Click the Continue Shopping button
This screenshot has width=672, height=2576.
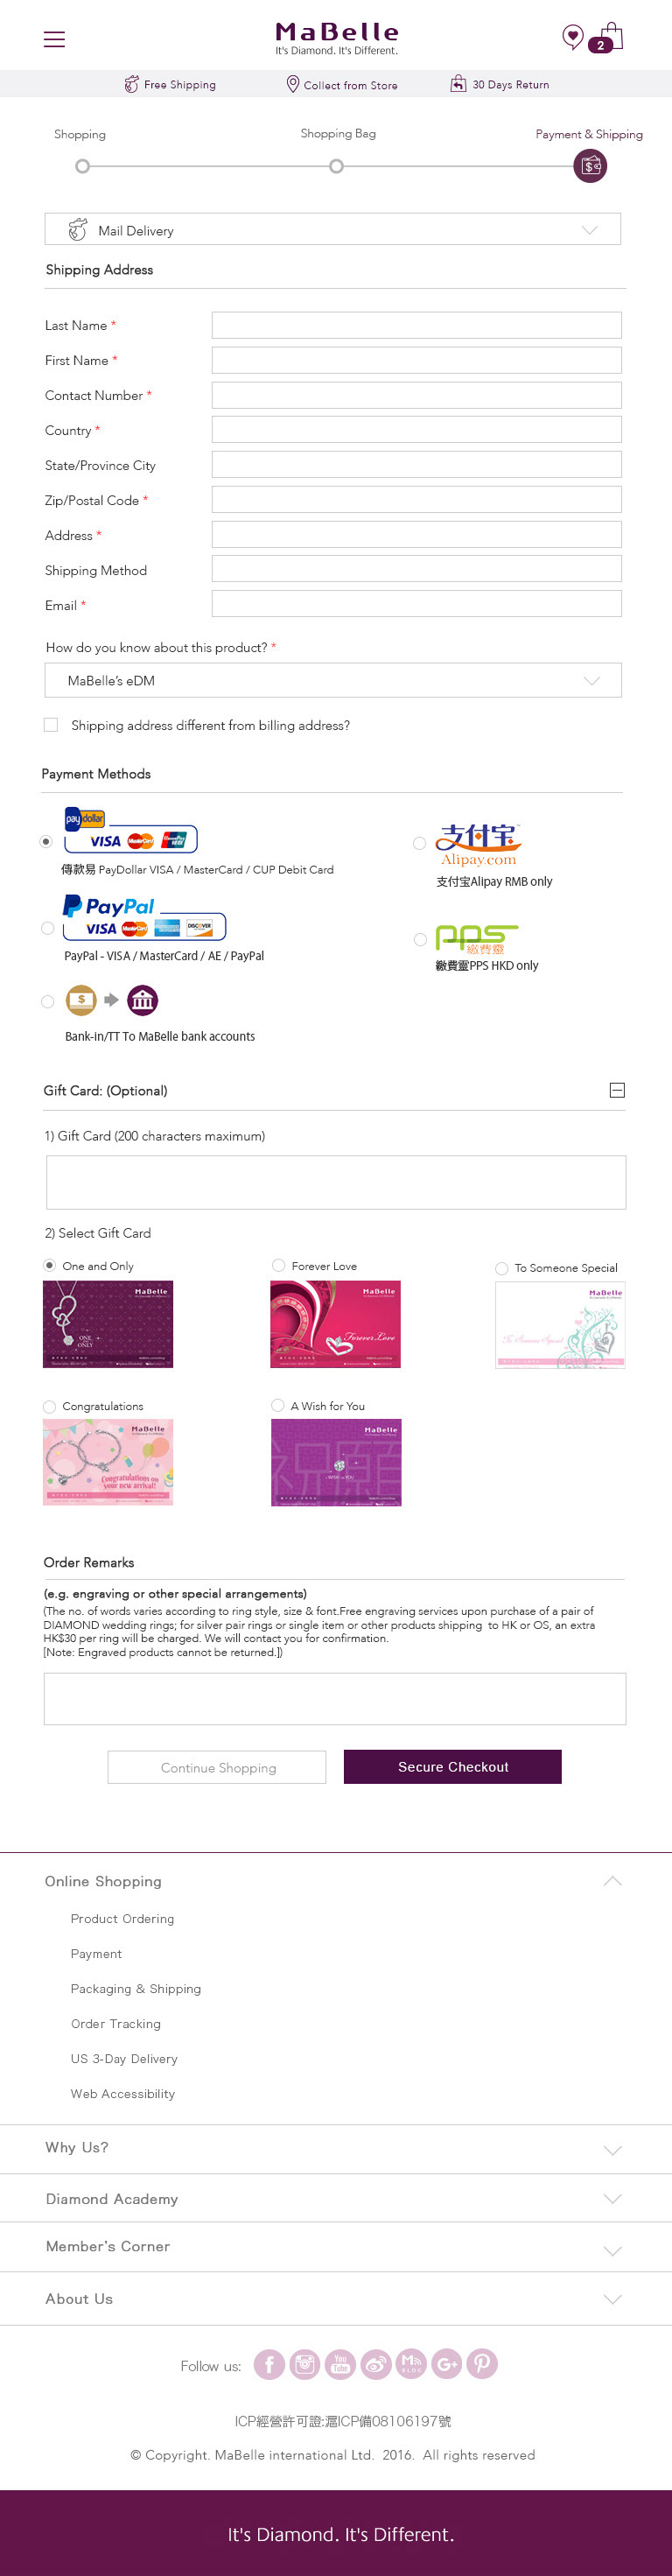(217, 1767)
